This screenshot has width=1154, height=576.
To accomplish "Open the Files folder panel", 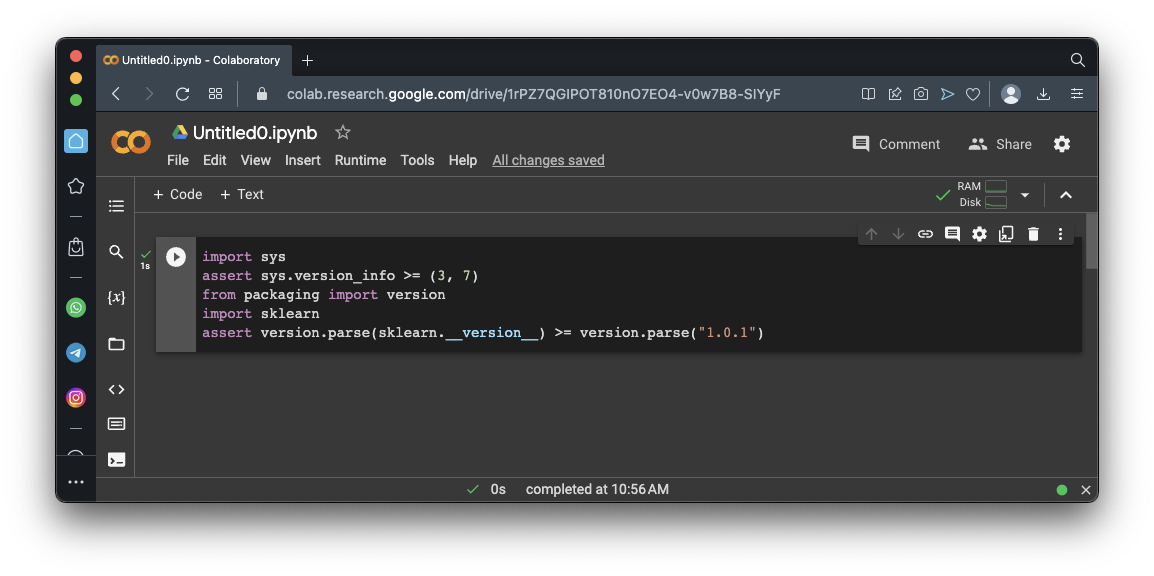I will click(x=116, y=344).
